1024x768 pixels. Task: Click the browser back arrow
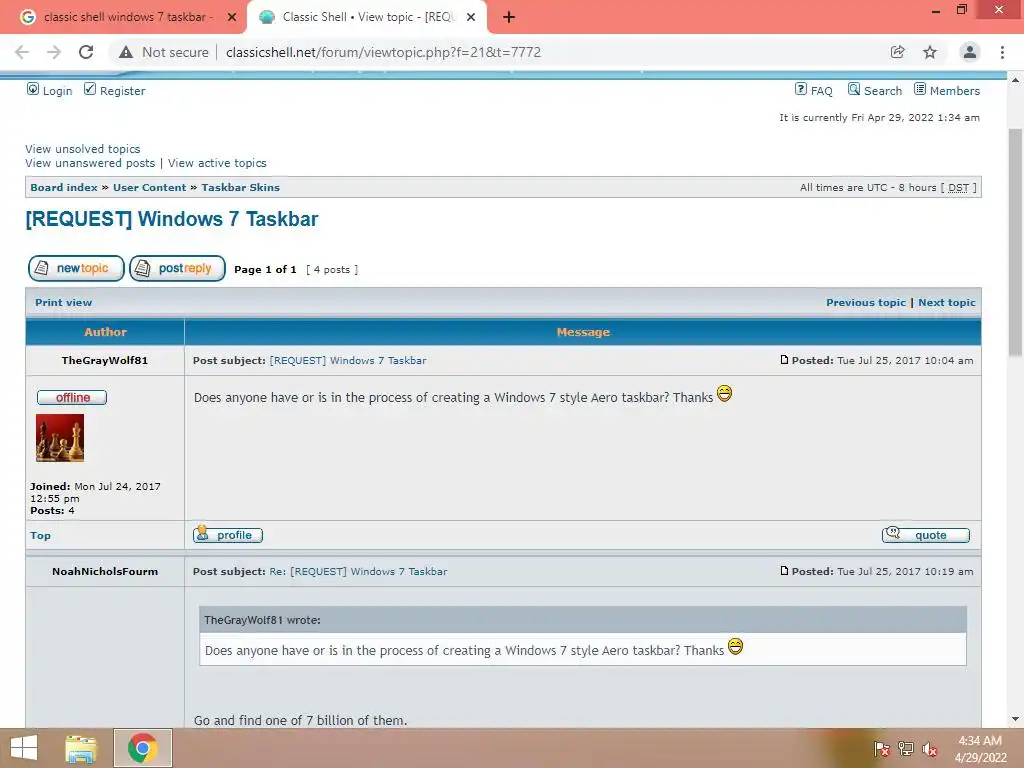click(22, 52)
